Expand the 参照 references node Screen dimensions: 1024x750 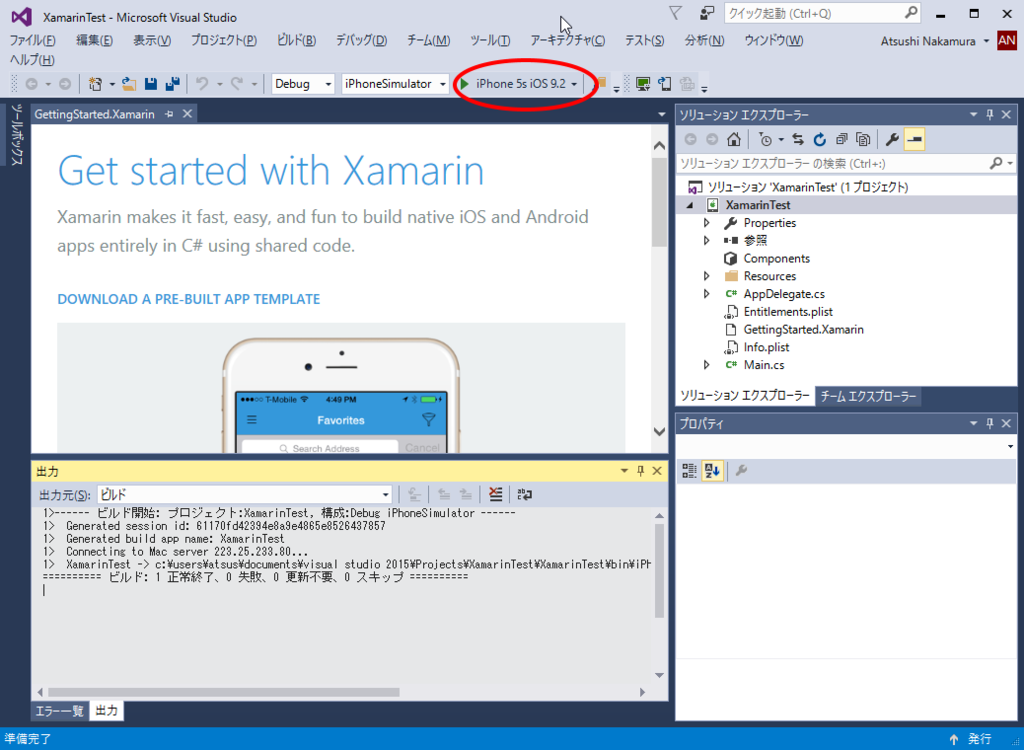click(x=707, y=240)
